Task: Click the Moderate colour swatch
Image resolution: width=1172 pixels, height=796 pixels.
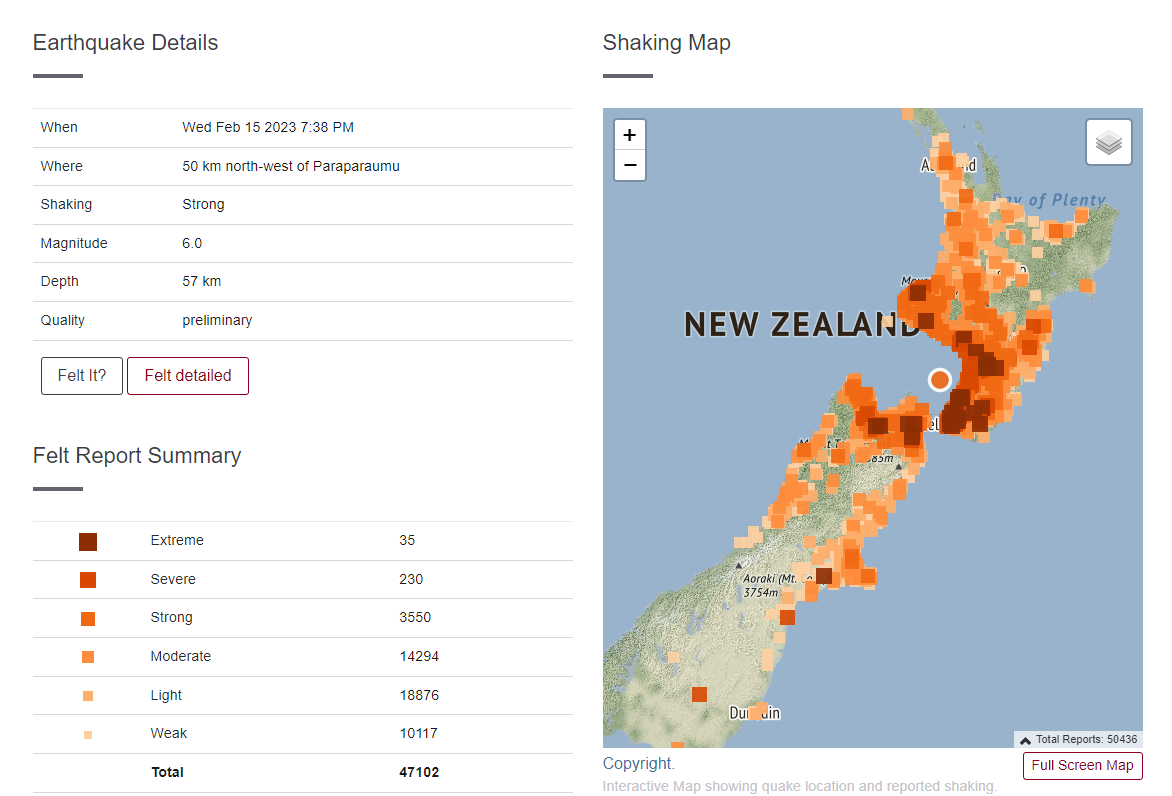Action: (x=88, y=657)
